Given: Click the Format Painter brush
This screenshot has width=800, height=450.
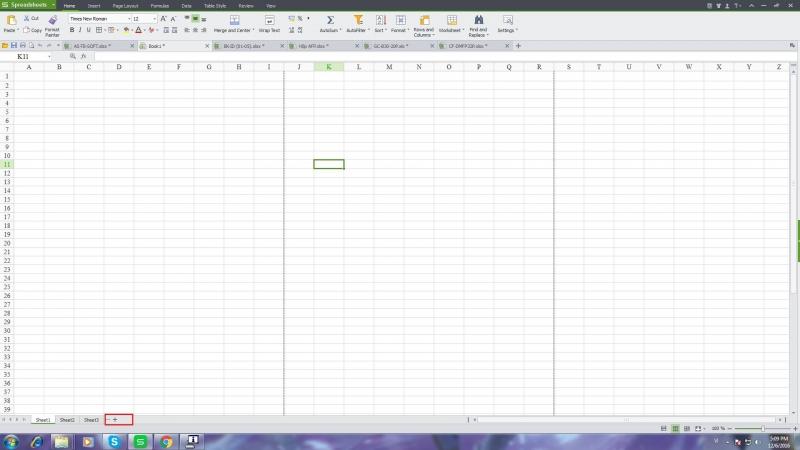Looking at the screenshot, I should pos(52,20).
